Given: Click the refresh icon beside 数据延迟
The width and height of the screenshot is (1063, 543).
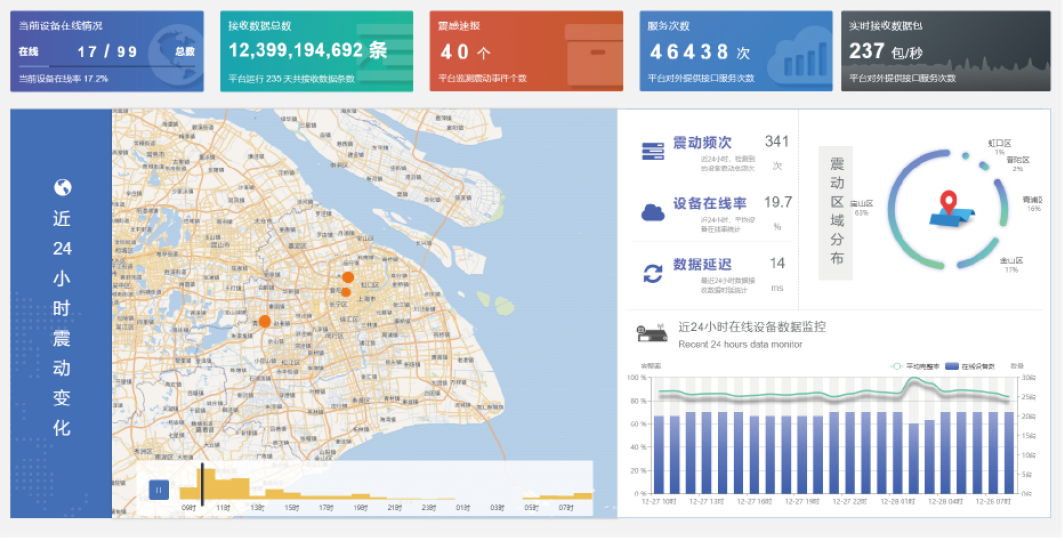Looking at the screenshot, I should point(652,273).
